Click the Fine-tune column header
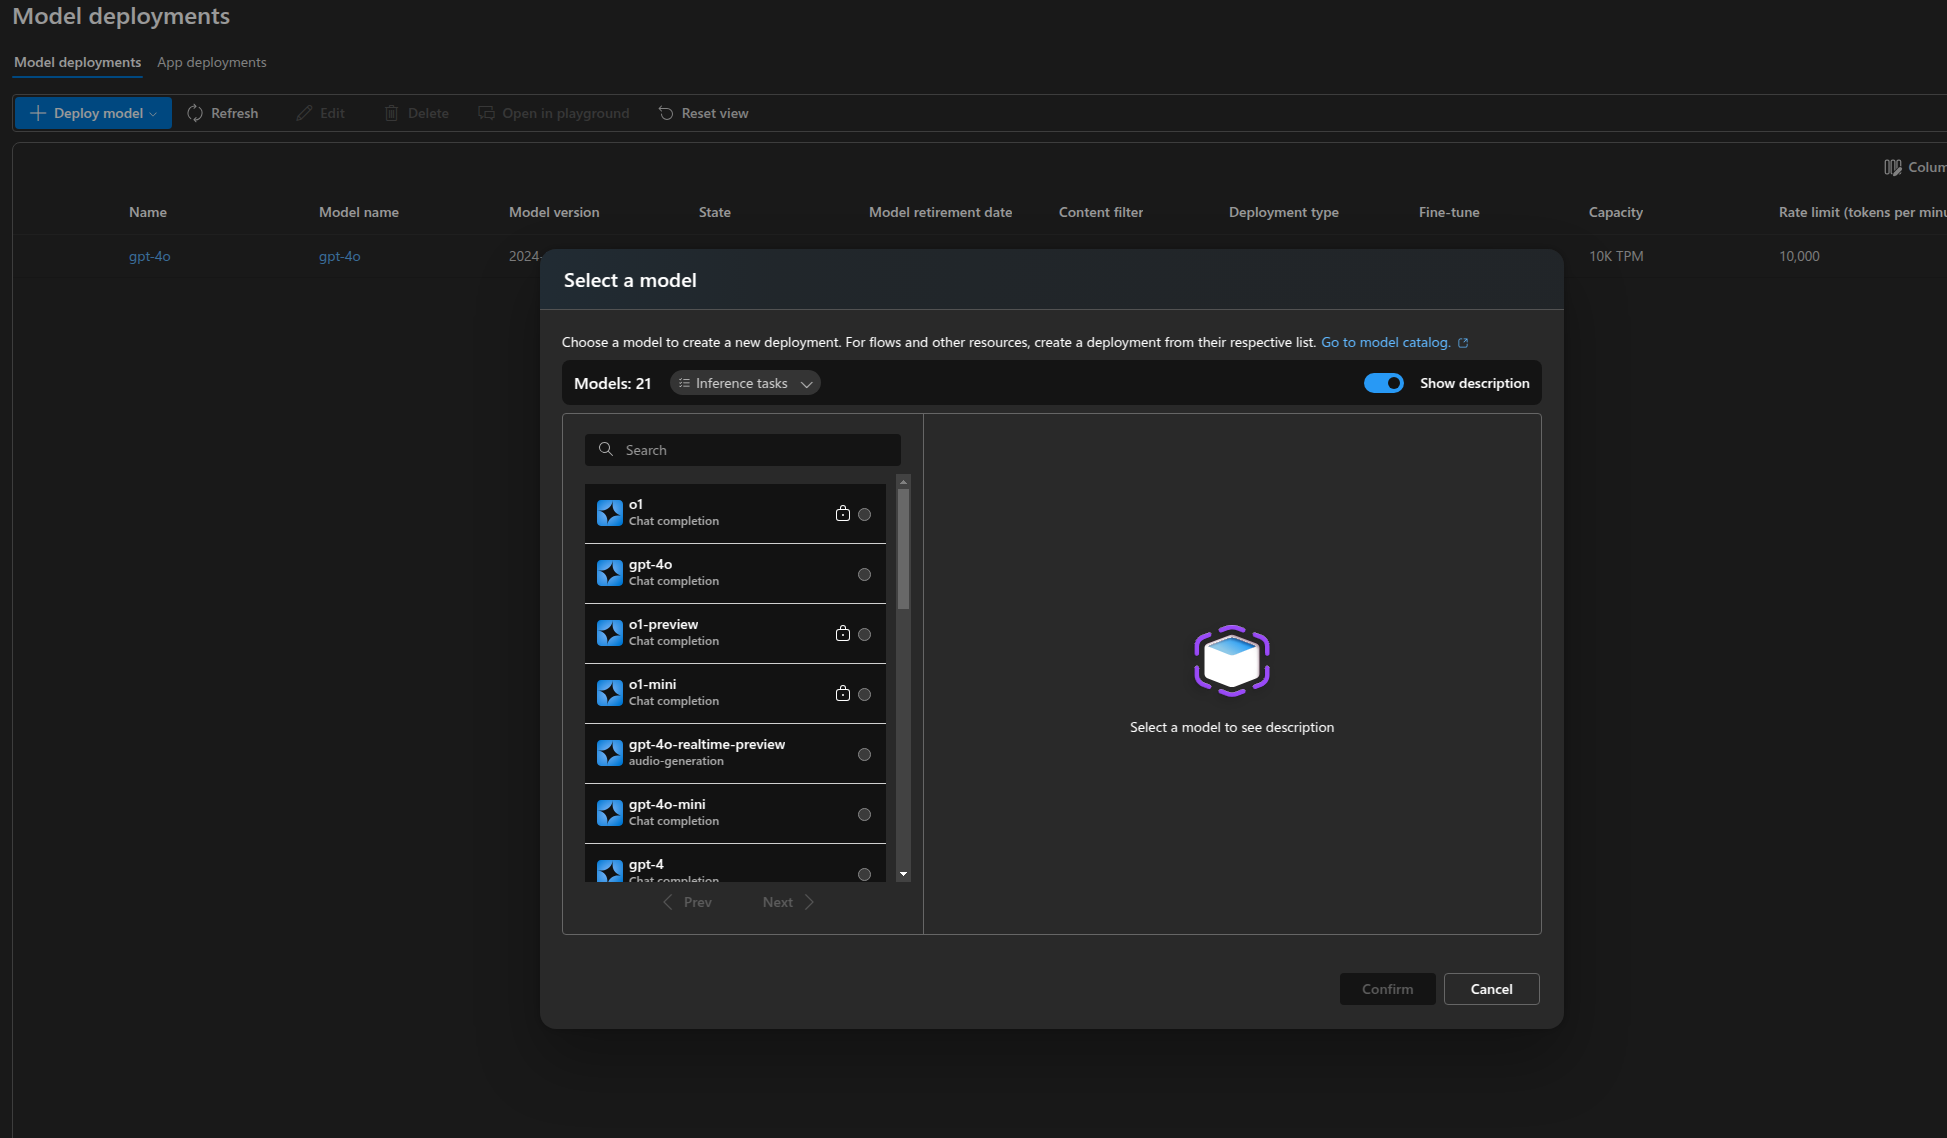 [1449, 212]
